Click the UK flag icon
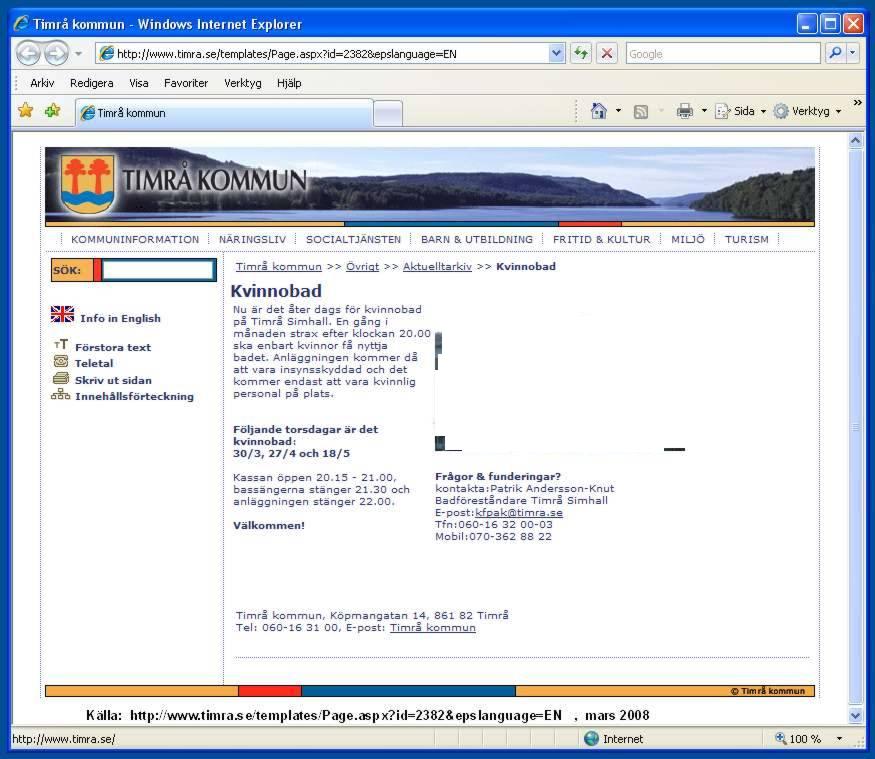This screenshot has height=759, width=875. click(62, 314)
